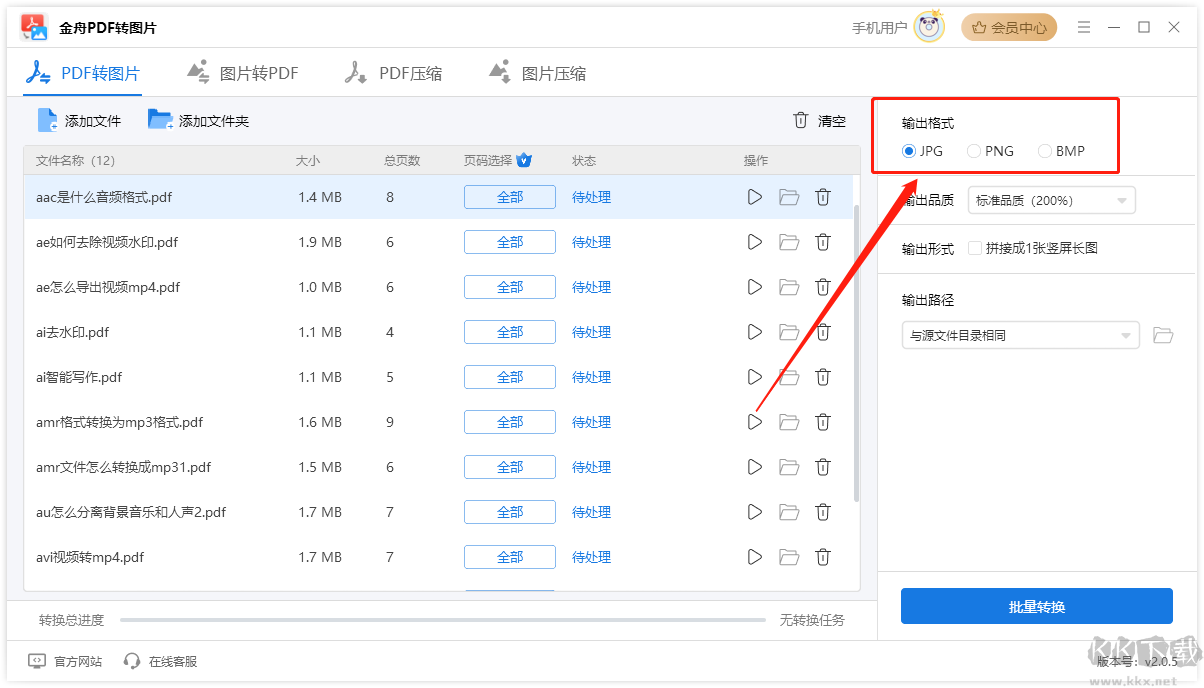1204x688 pixels.
Task: Delete ai去水印.pdf from the list
Action: [x=823, y=332]
